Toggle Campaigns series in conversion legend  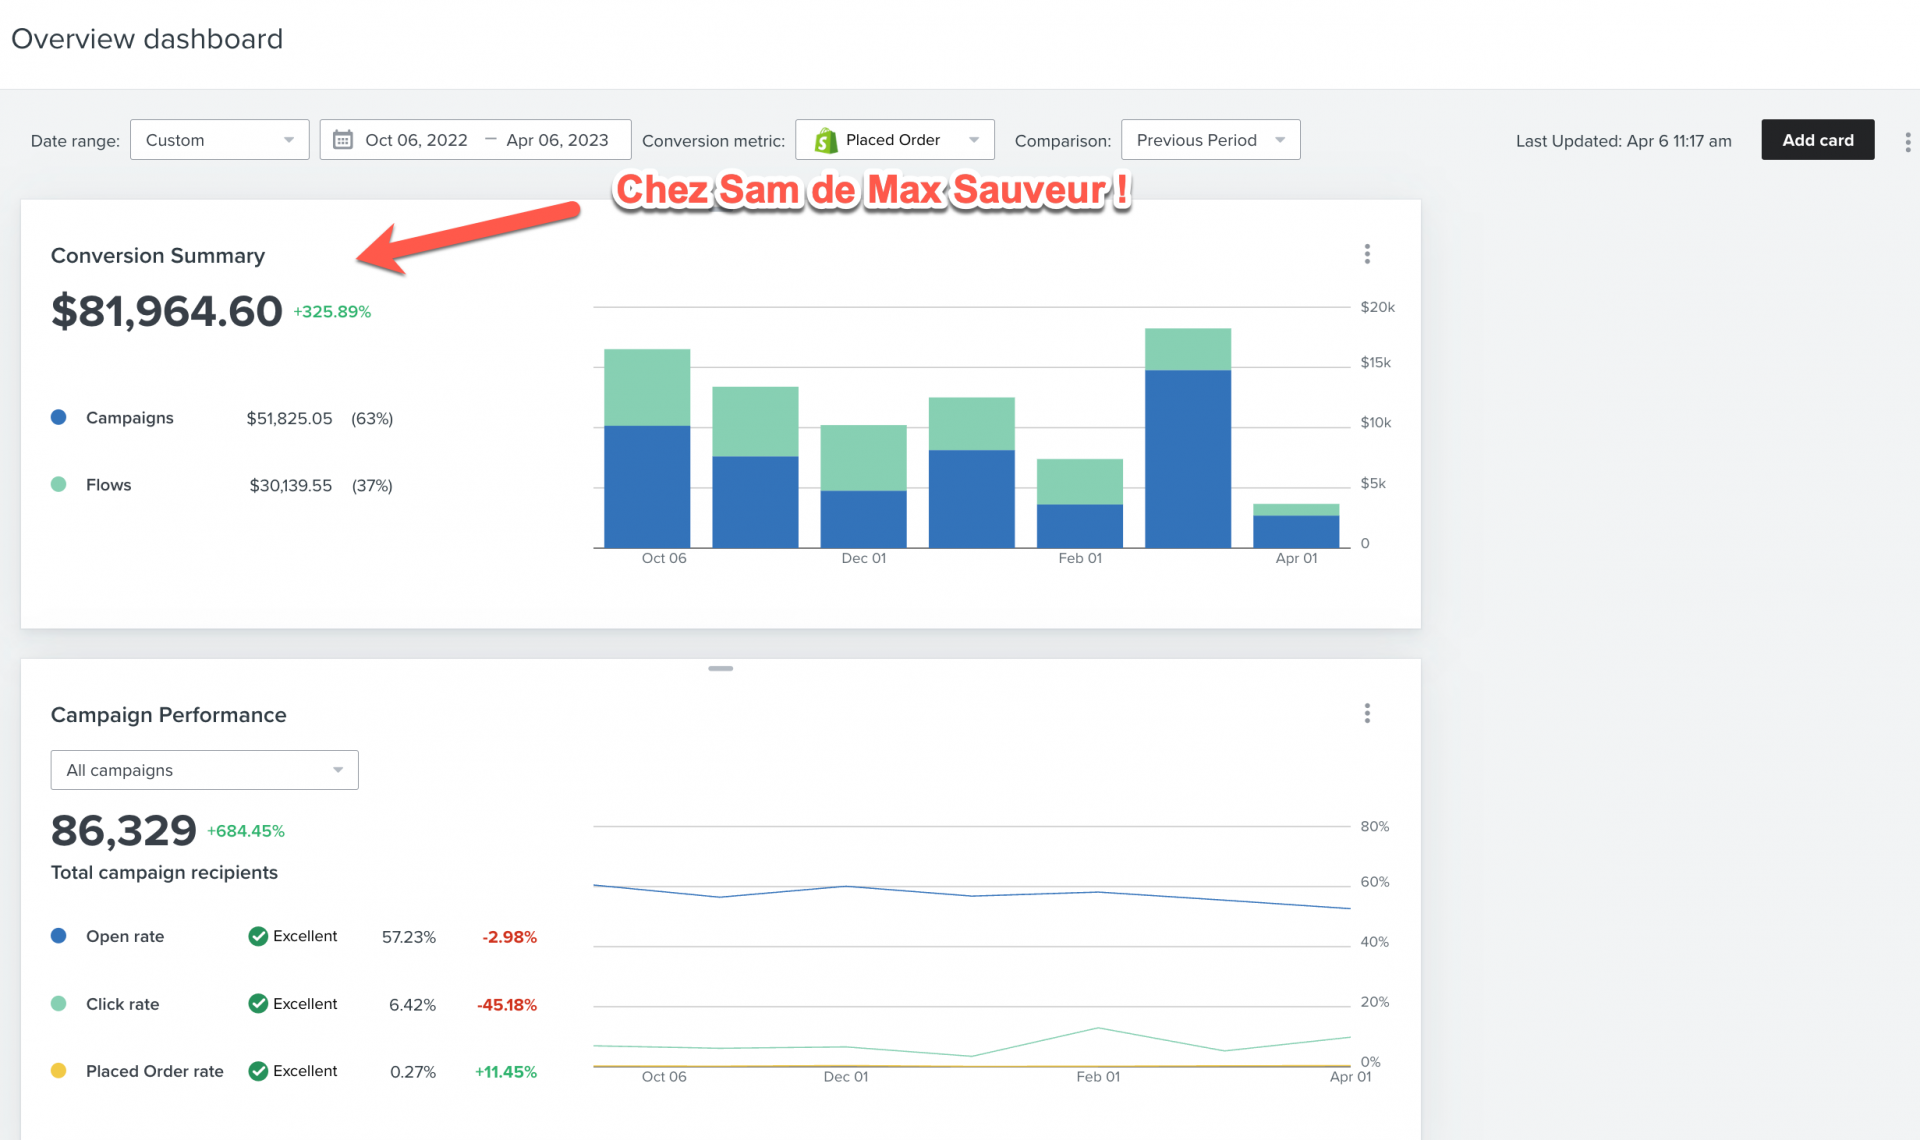(59, 417)
